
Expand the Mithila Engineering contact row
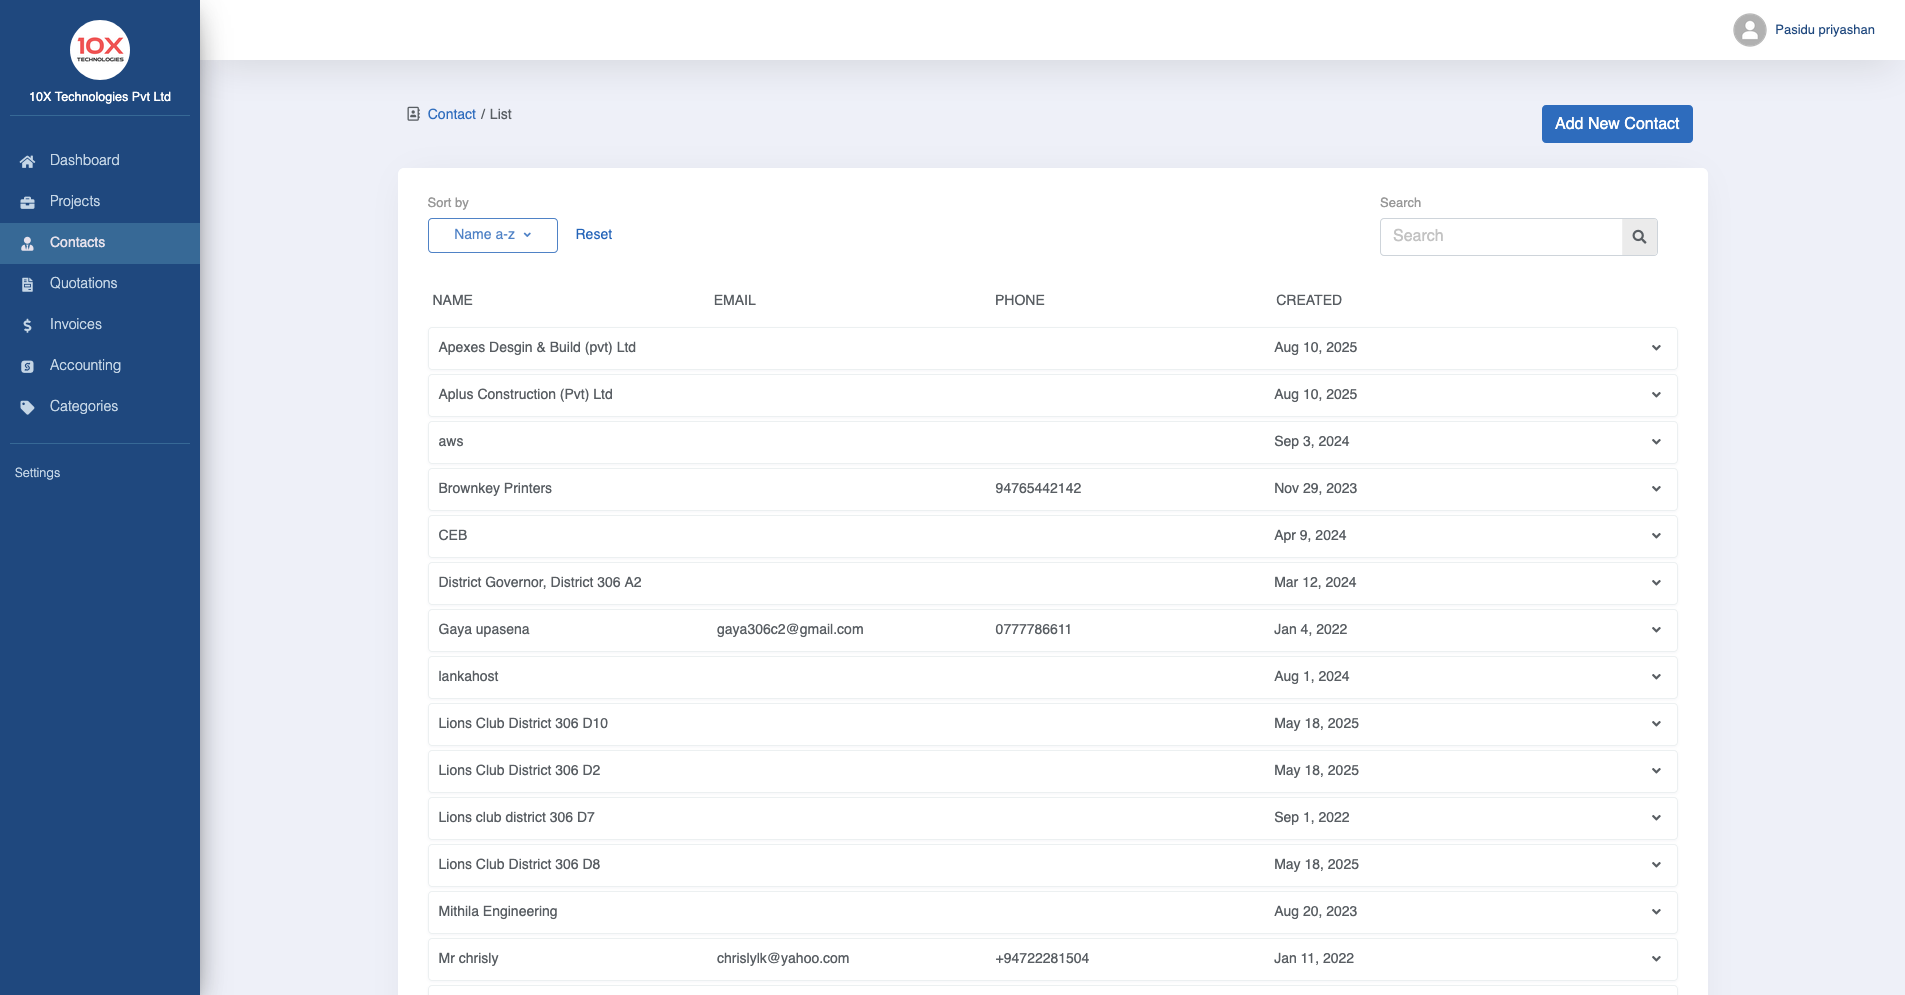click(1655, 911)
